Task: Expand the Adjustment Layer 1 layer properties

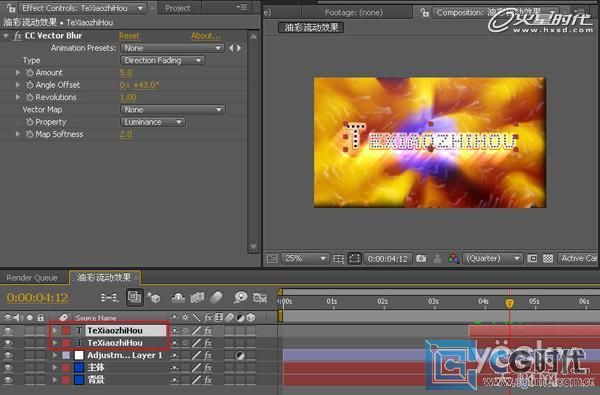Action: [x=55, y=355]
